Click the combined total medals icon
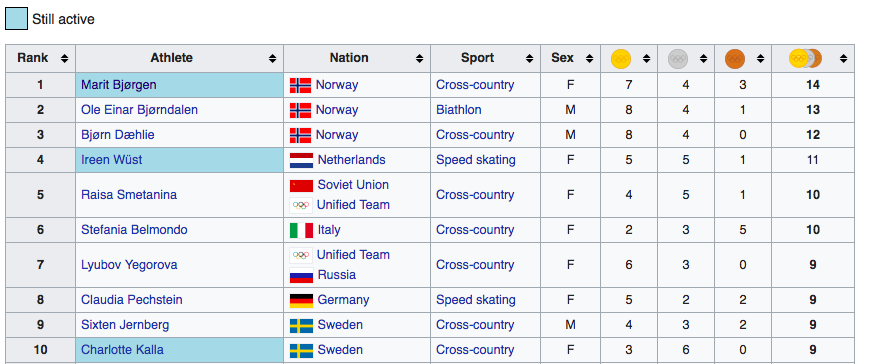888x364 pixels. pyautogui.click(x=805, y=58)
